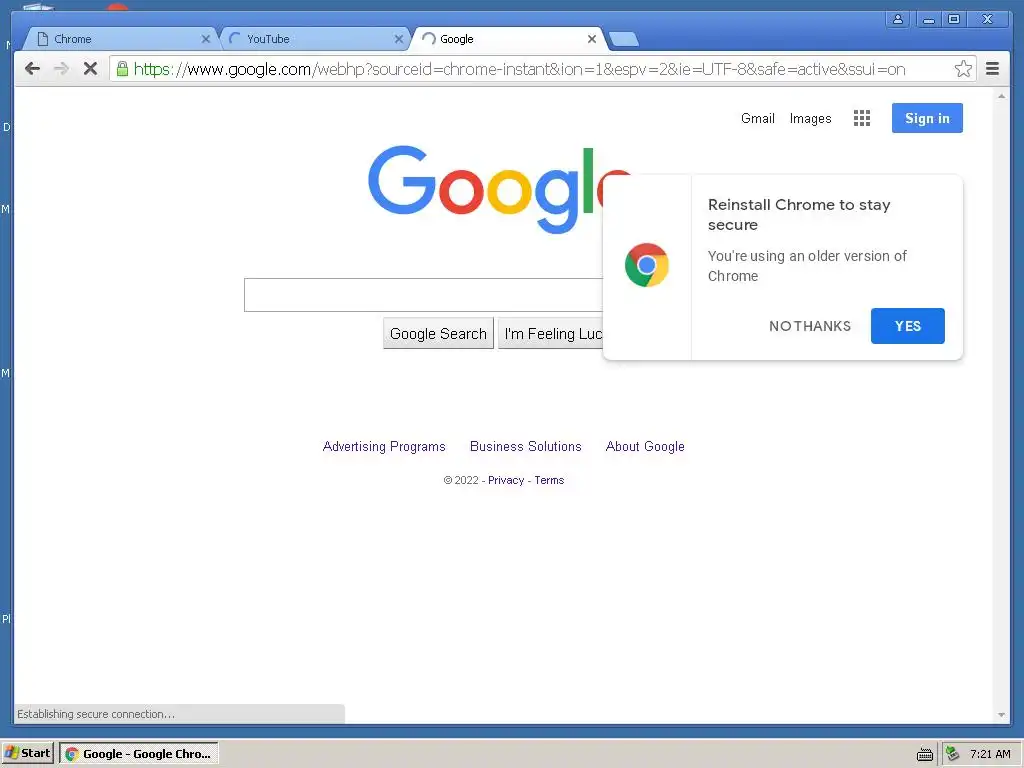Click the © 2022 copyright text
Image resolution: width=1024 pixels, height=768 pixels.
[461, 480]
